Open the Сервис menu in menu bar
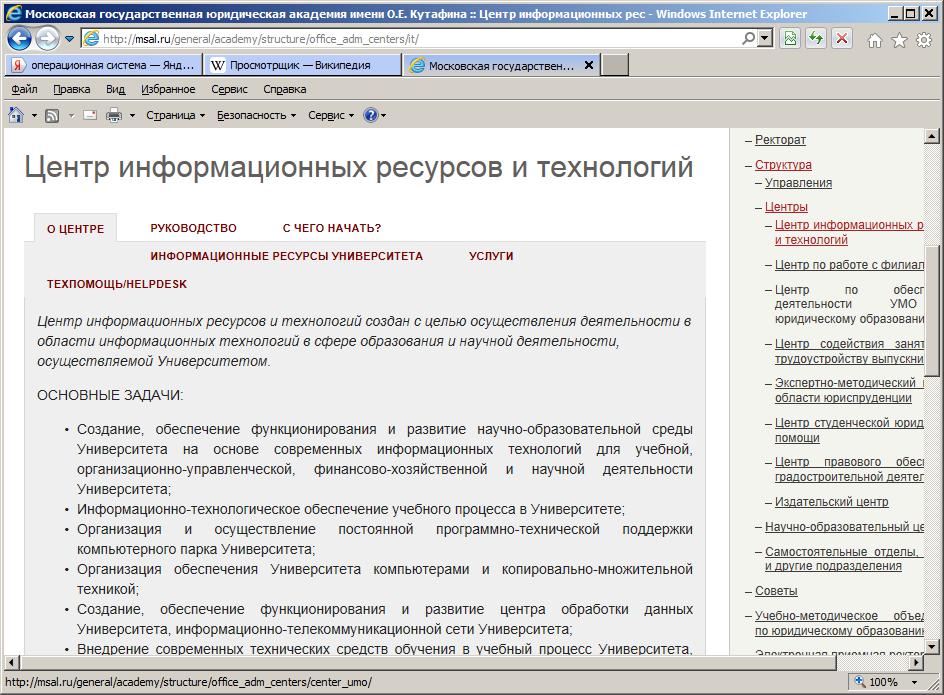Screen dimensions: 944x695 pyautogui.click(x=229, y=89)
